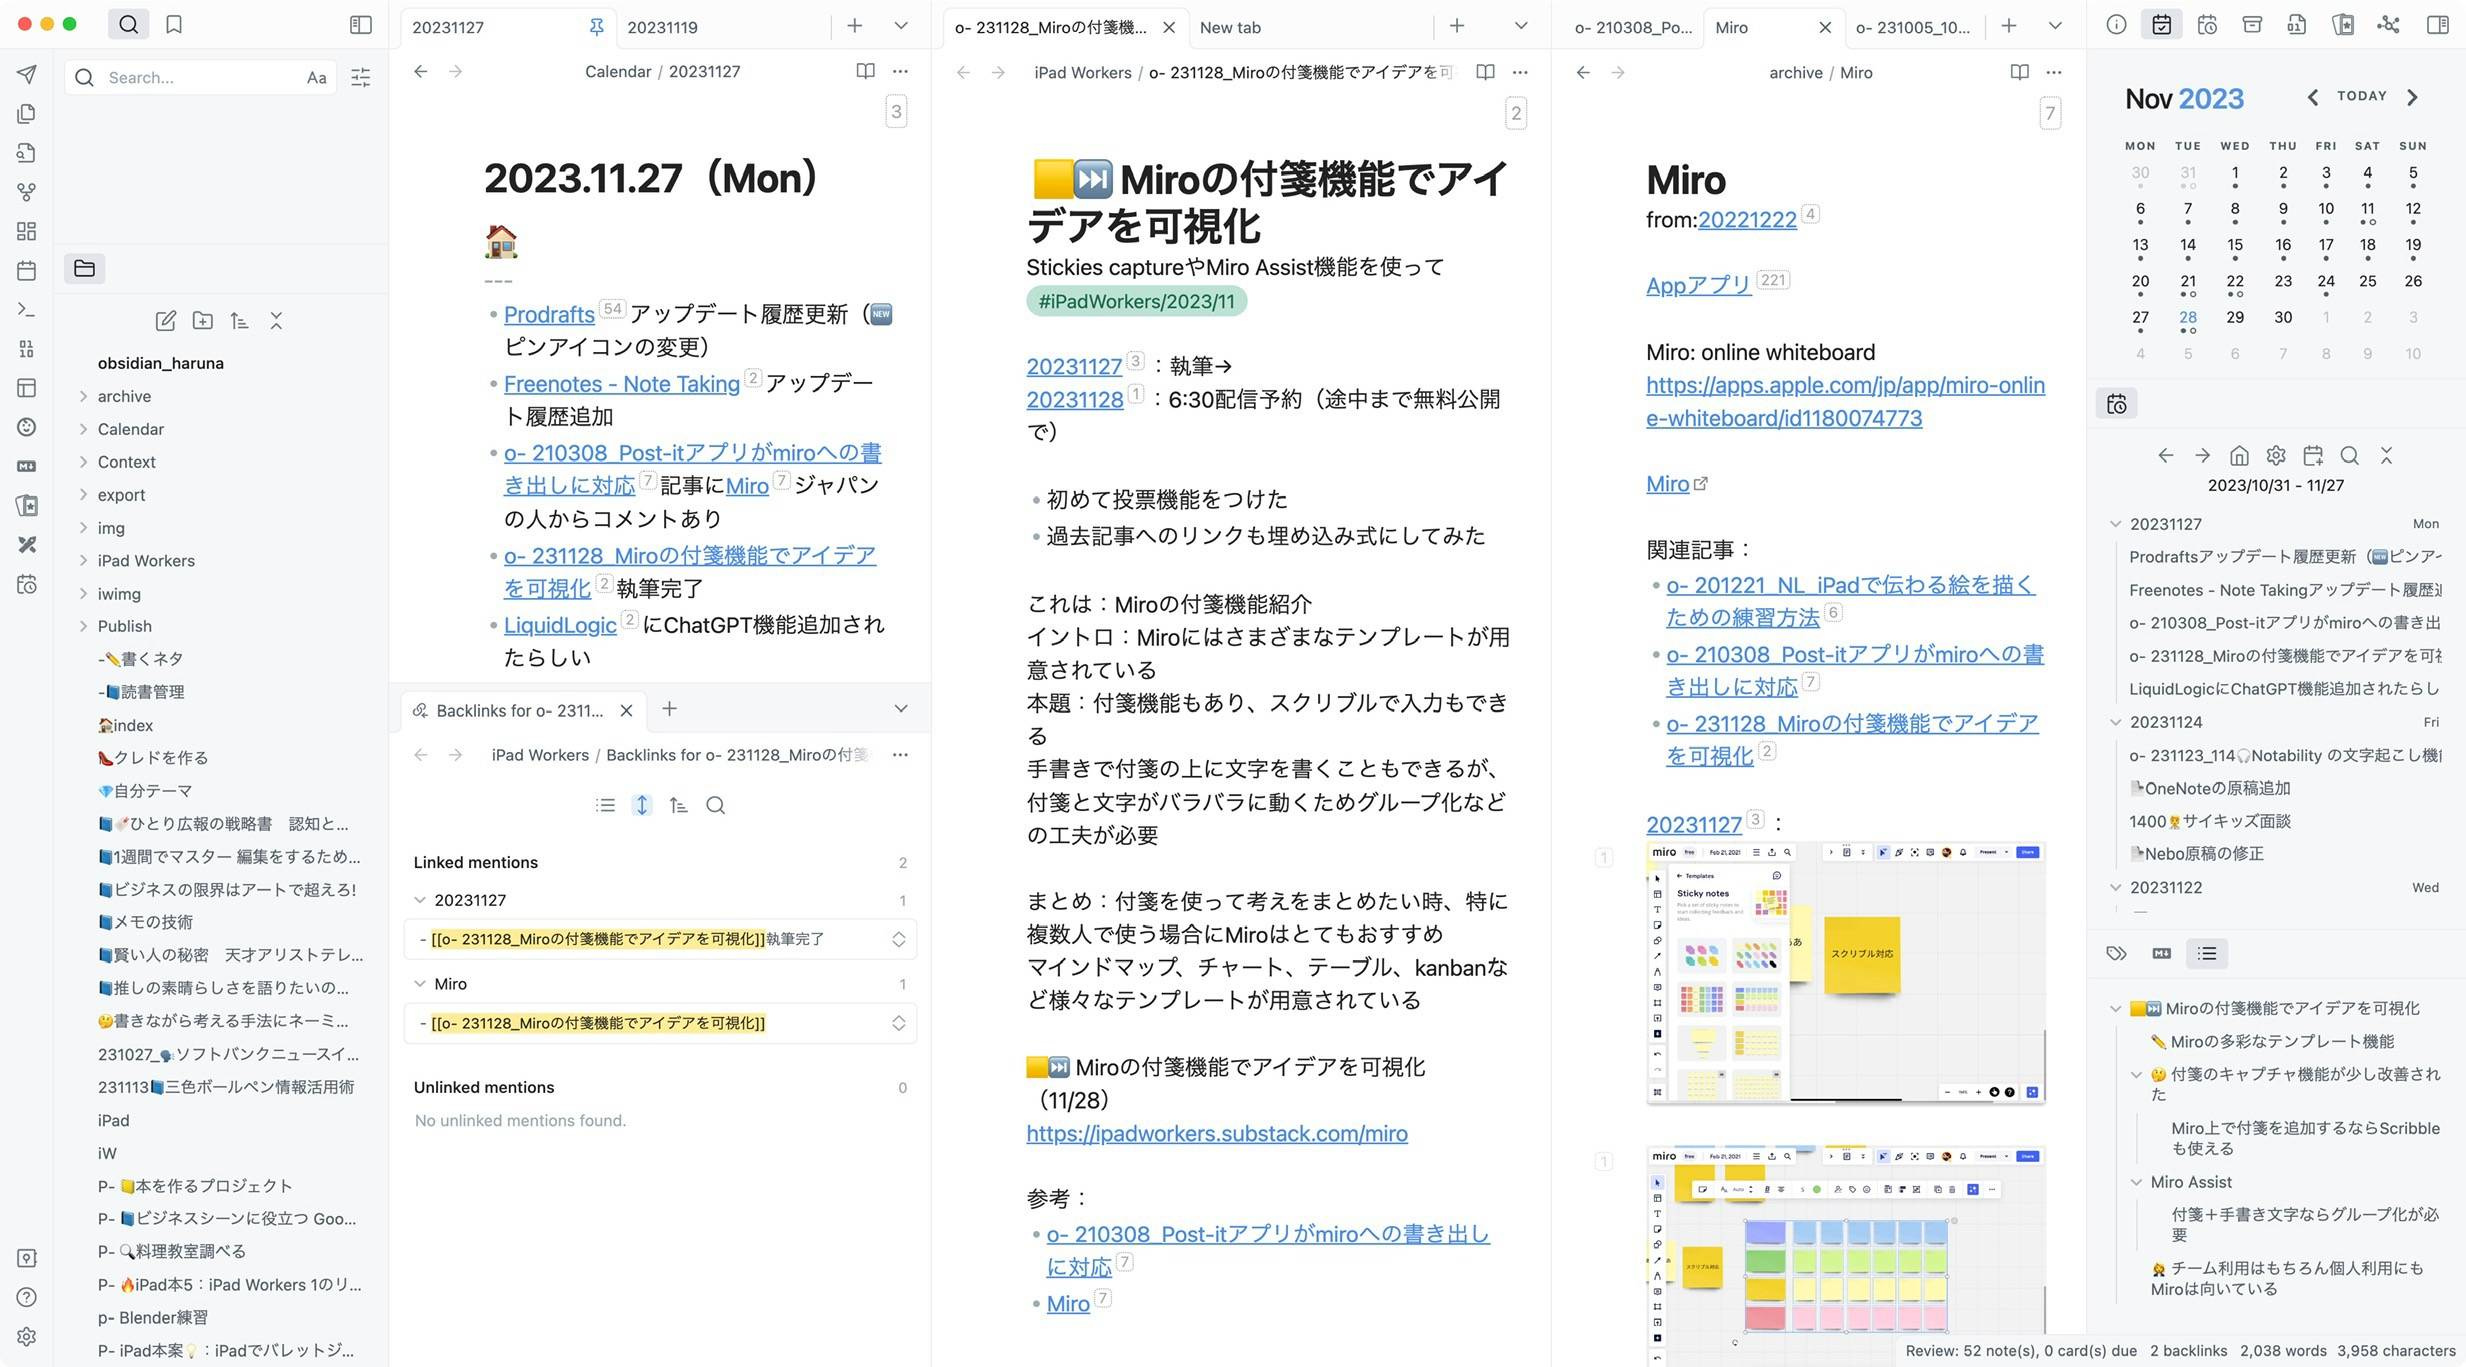Image resolution: width=2466 pixels, height=1367 pixels.
Task: Toggle the left sidebar panel
Action: pyautogui.click(x=361, y=25)
